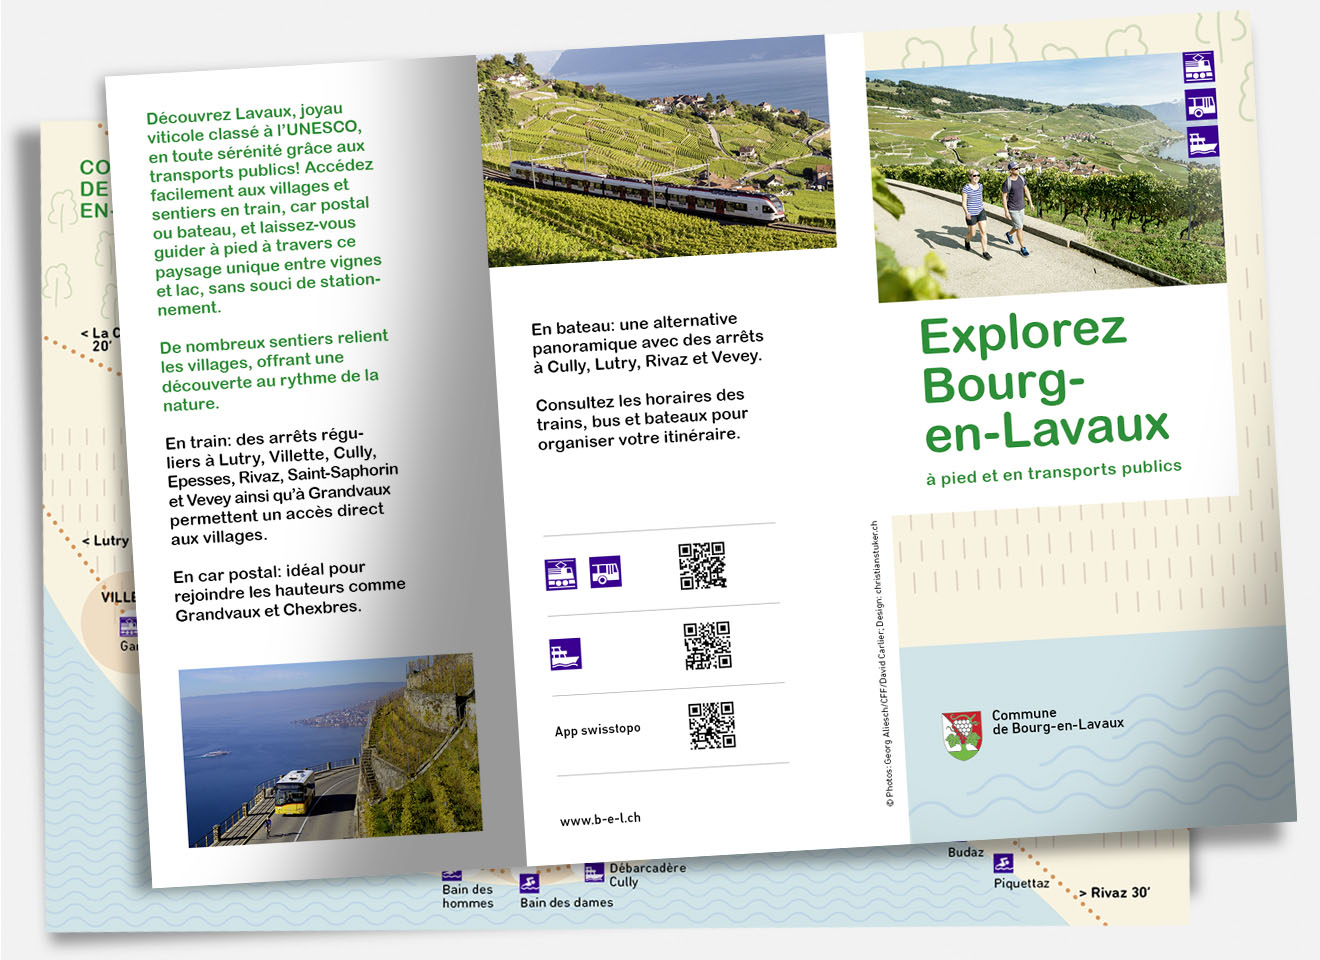Click the Piquettaz label on the map
Screen dimensions: 1320x960
point(1022,884)
